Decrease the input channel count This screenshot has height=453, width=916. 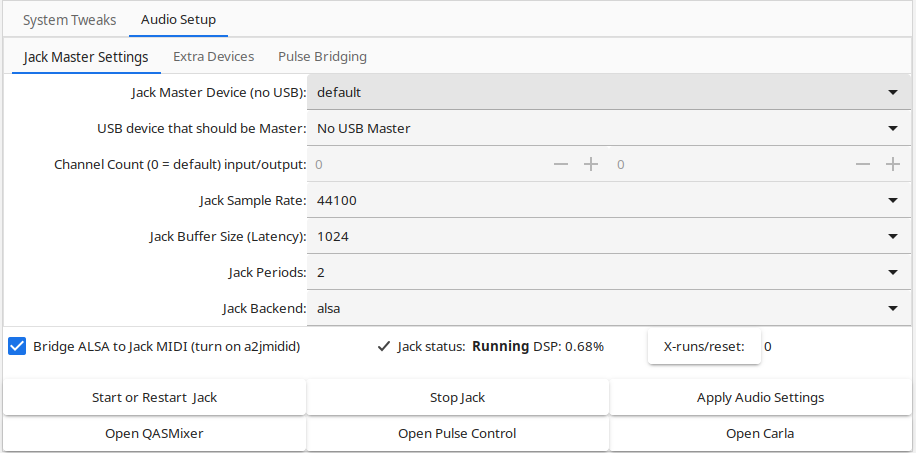(561, 164)
